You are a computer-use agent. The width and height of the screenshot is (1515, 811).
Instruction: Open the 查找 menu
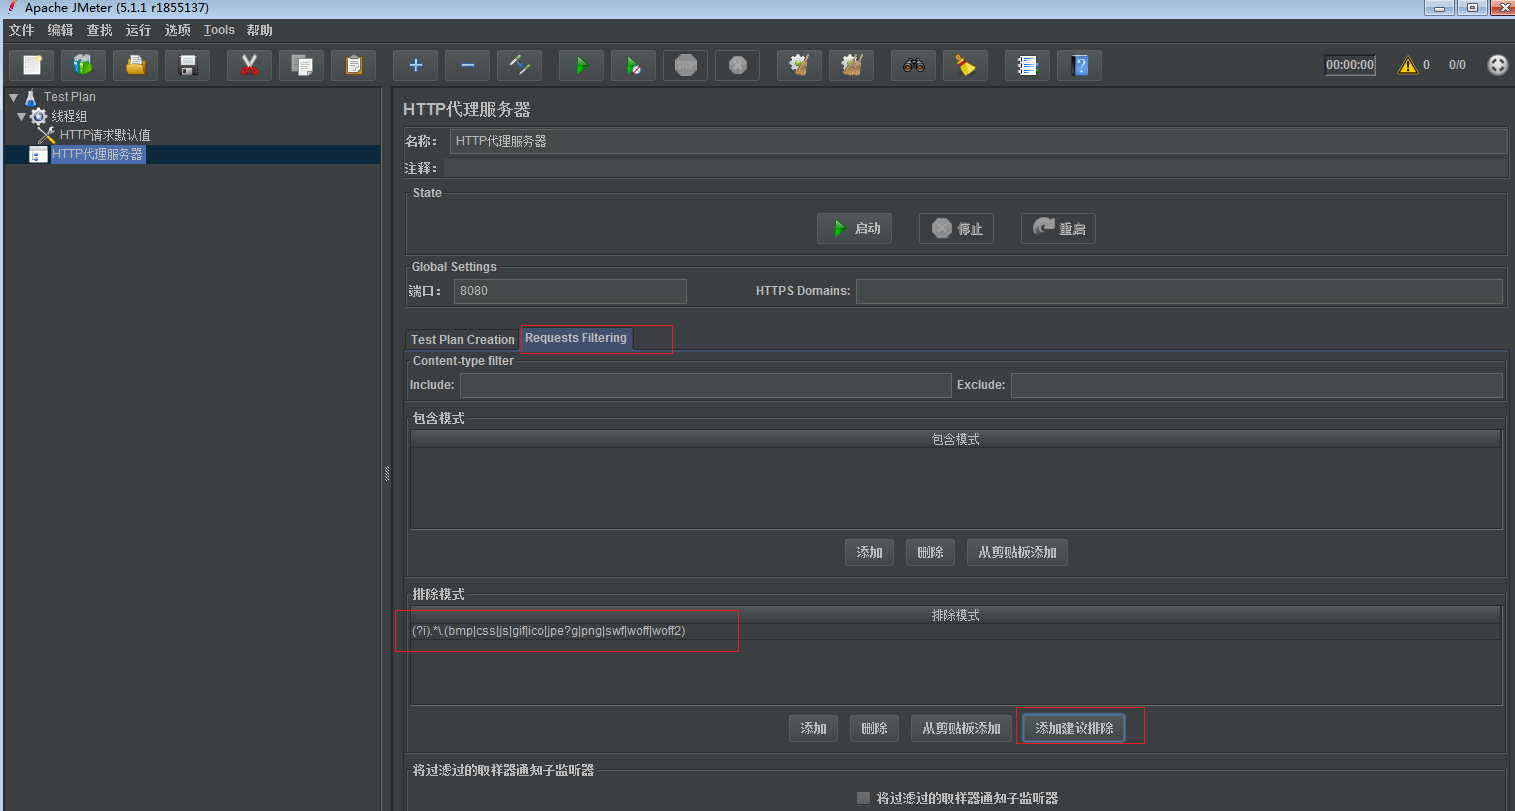point(100,30)
